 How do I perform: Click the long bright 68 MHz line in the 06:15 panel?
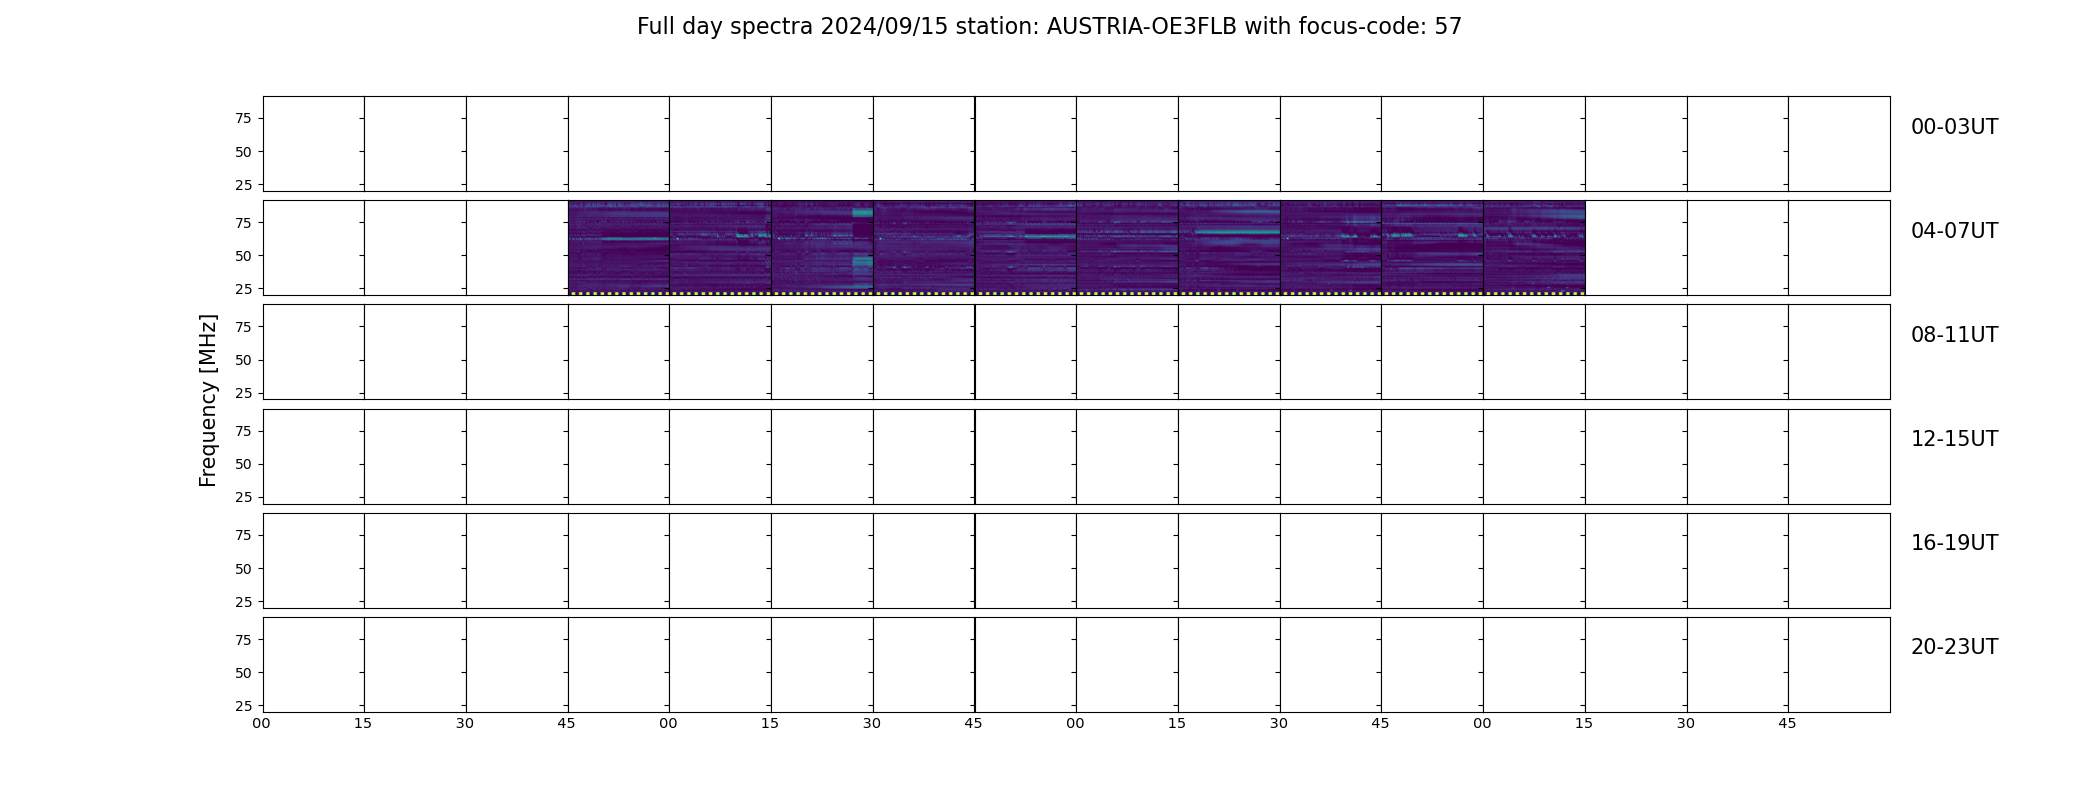tap(1238, 232)
